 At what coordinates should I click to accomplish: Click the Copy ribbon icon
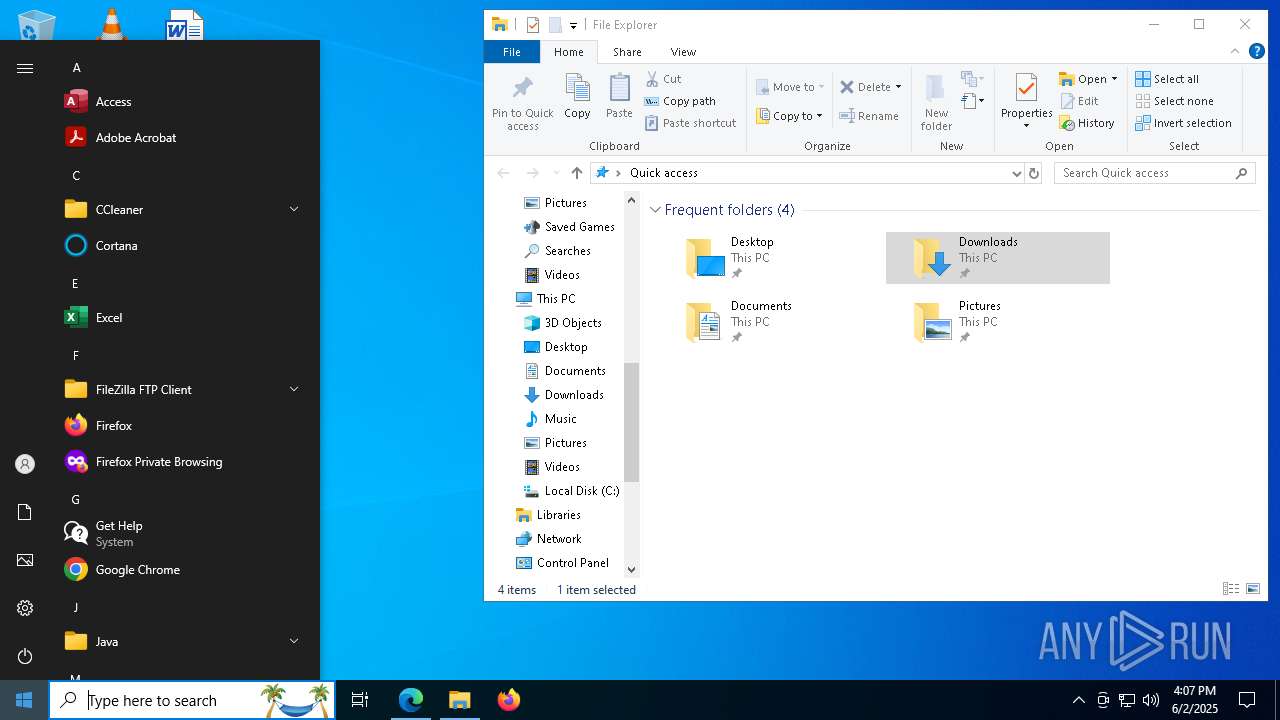point(577,97)
